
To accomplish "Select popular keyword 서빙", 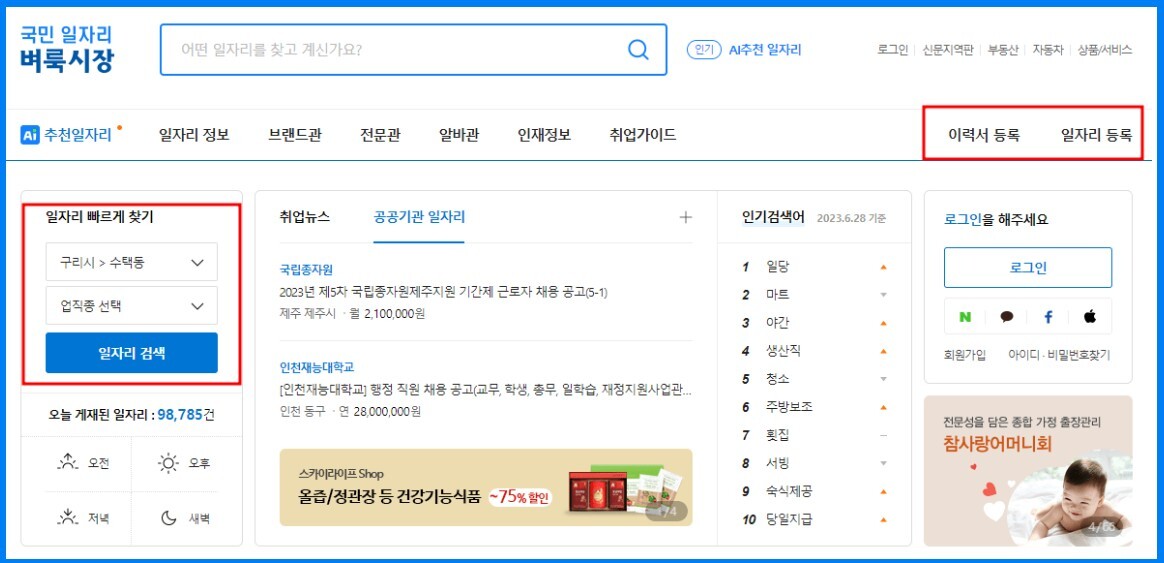I will 777,463.
